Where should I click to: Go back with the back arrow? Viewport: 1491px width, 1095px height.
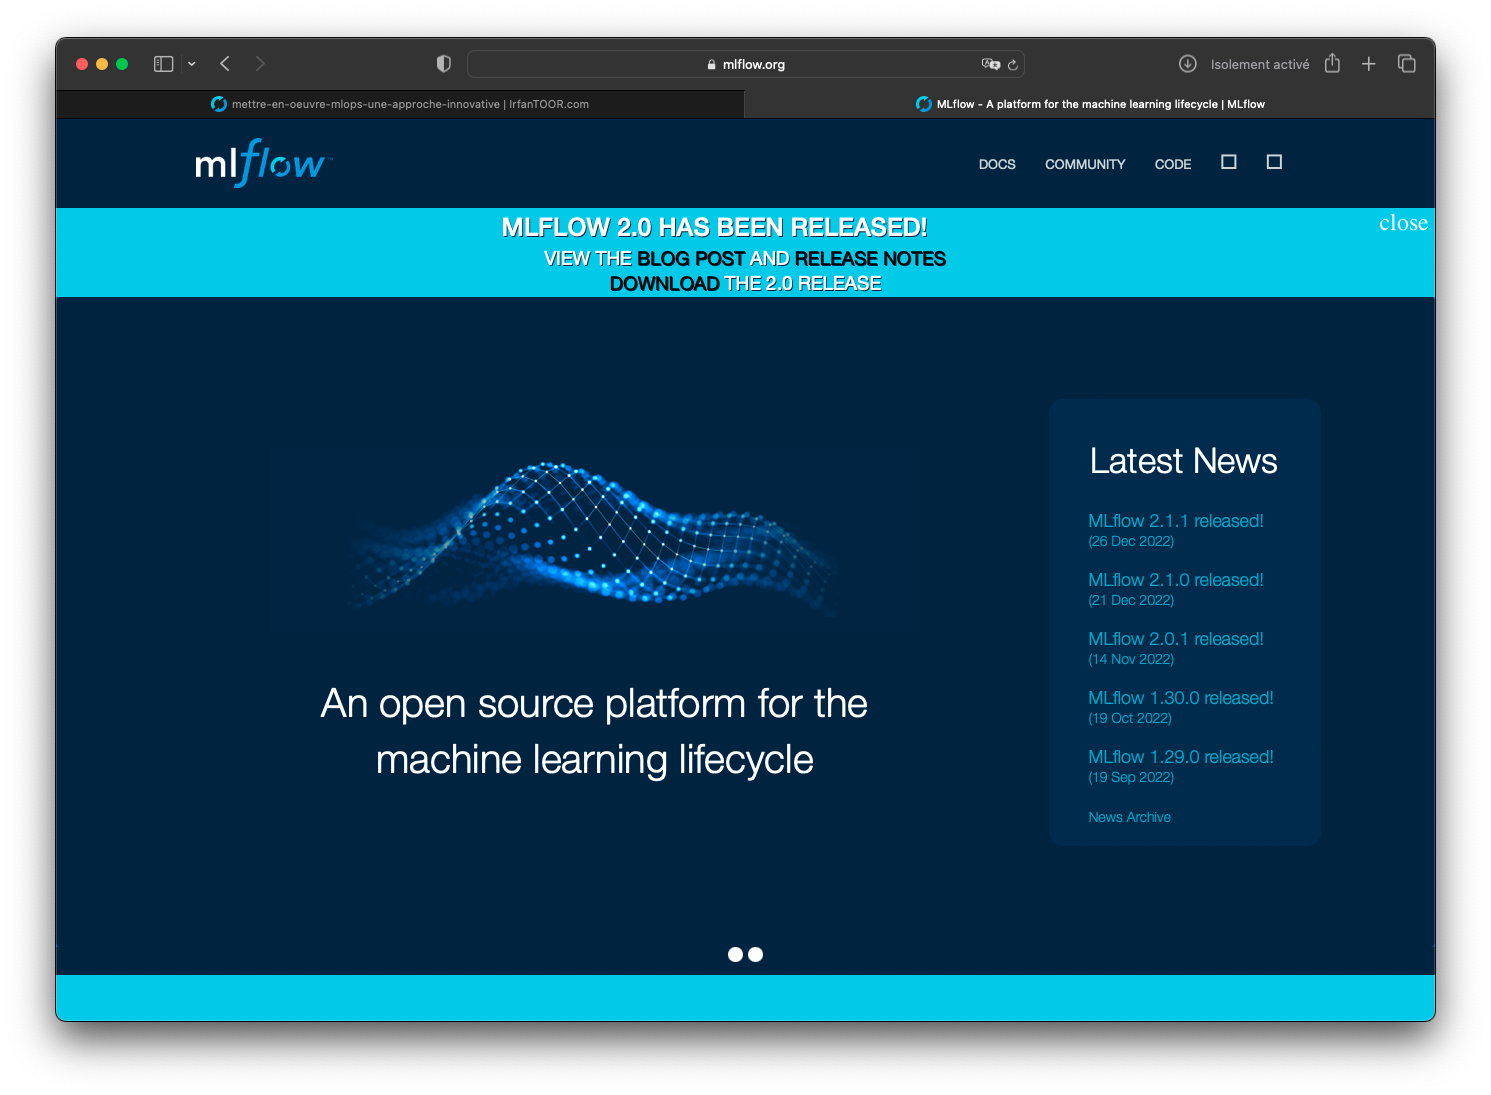coord(225,64)
